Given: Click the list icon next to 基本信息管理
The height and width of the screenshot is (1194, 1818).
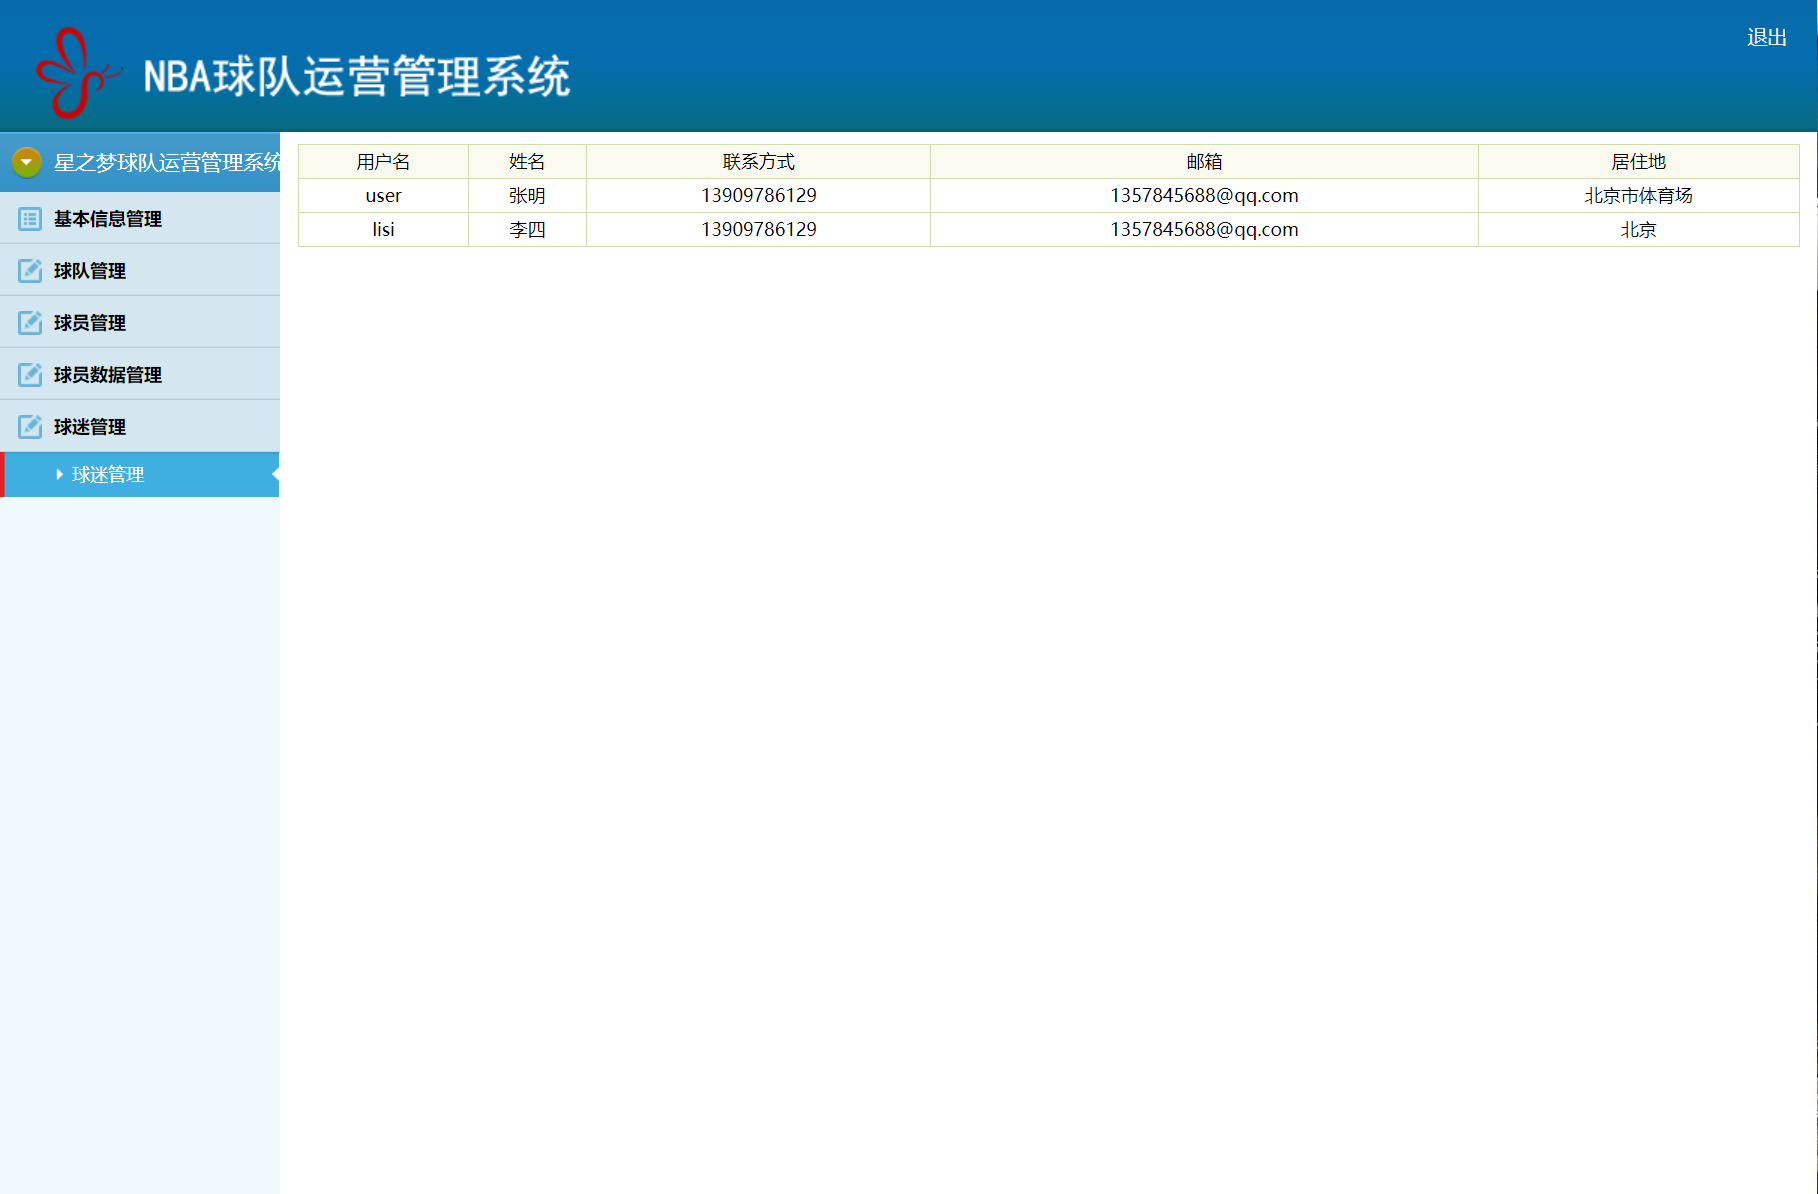Looking at the screenshot, I should click(x=29, y=218).
